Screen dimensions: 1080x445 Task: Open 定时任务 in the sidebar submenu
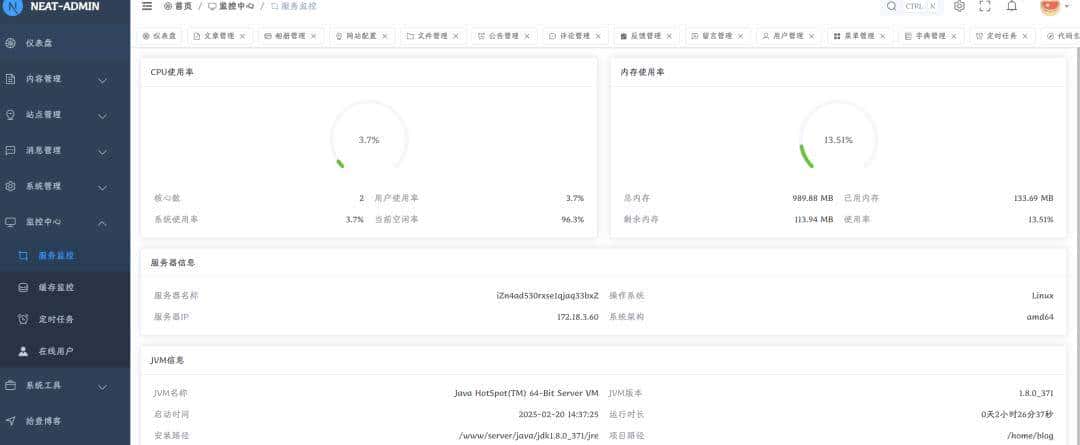(65, 319)
